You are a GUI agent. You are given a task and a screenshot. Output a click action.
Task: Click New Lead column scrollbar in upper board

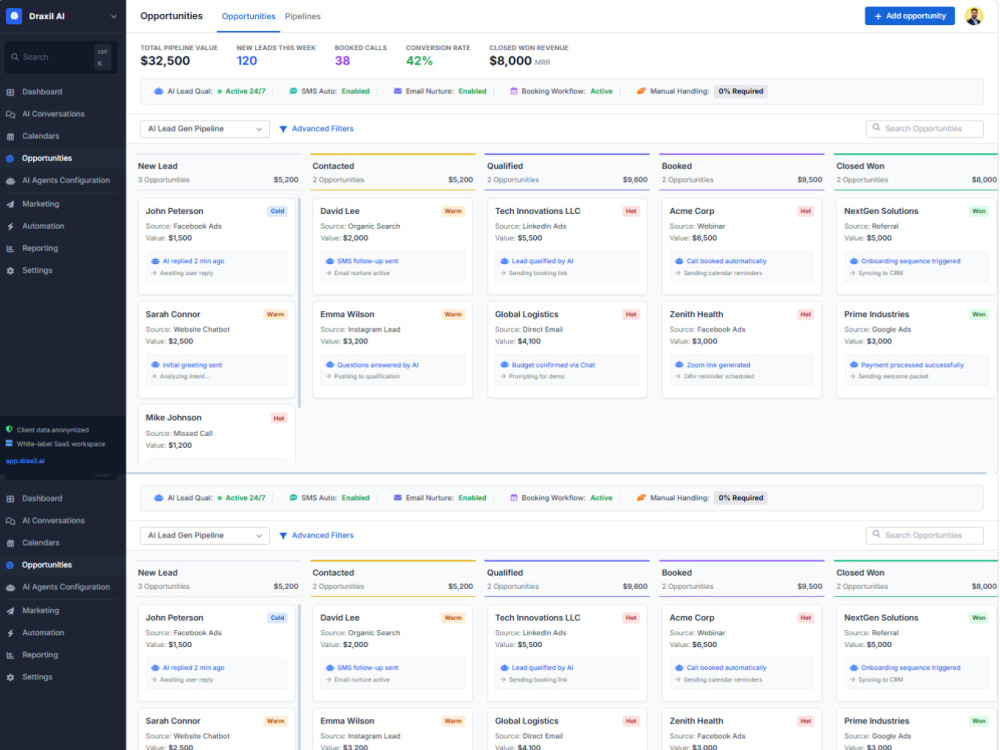point(299,303)
